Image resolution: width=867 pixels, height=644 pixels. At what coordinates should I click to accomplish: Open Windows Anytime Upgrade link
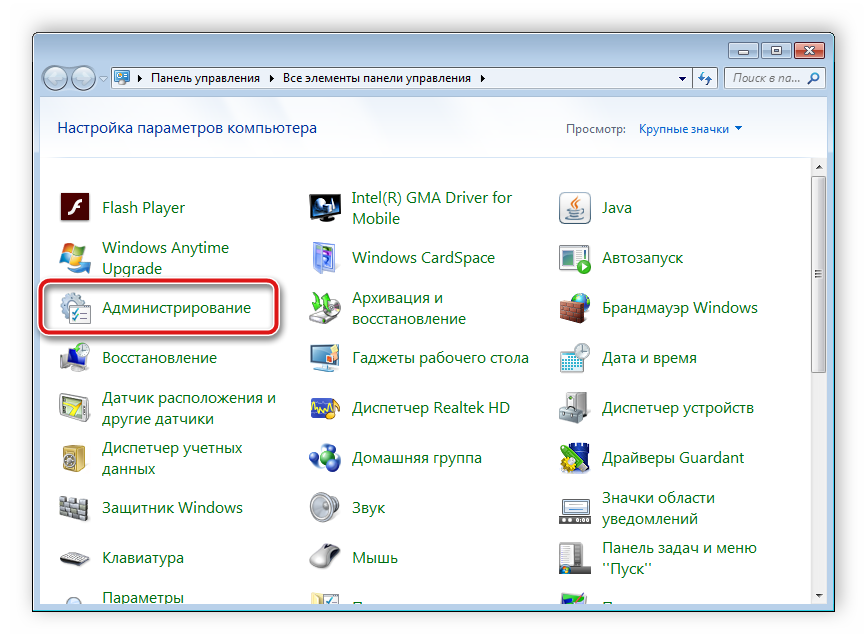coord(165,258)
